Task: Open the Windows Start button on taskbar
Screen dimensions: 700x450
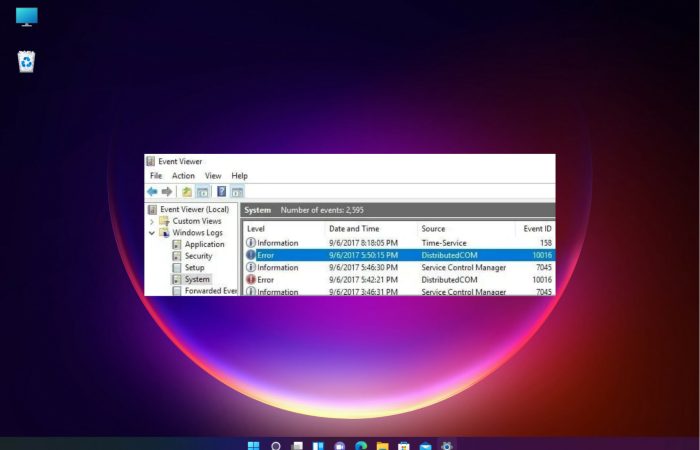Action: pyautogui.click(x=254, y=446)
